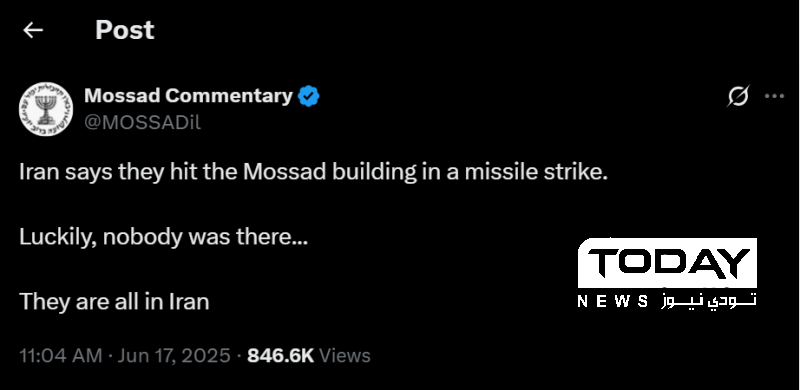Click the Post heading title
The image size is (800, 390).
click(124, 30)
